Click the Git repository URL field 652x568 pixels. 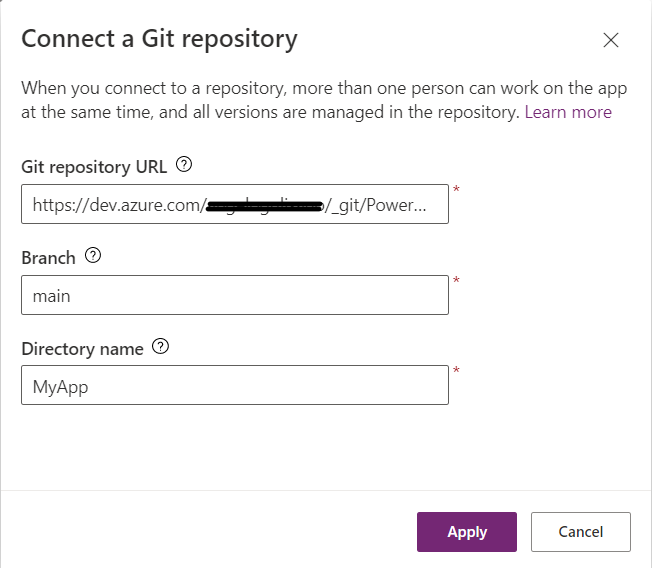coord(235,204)
